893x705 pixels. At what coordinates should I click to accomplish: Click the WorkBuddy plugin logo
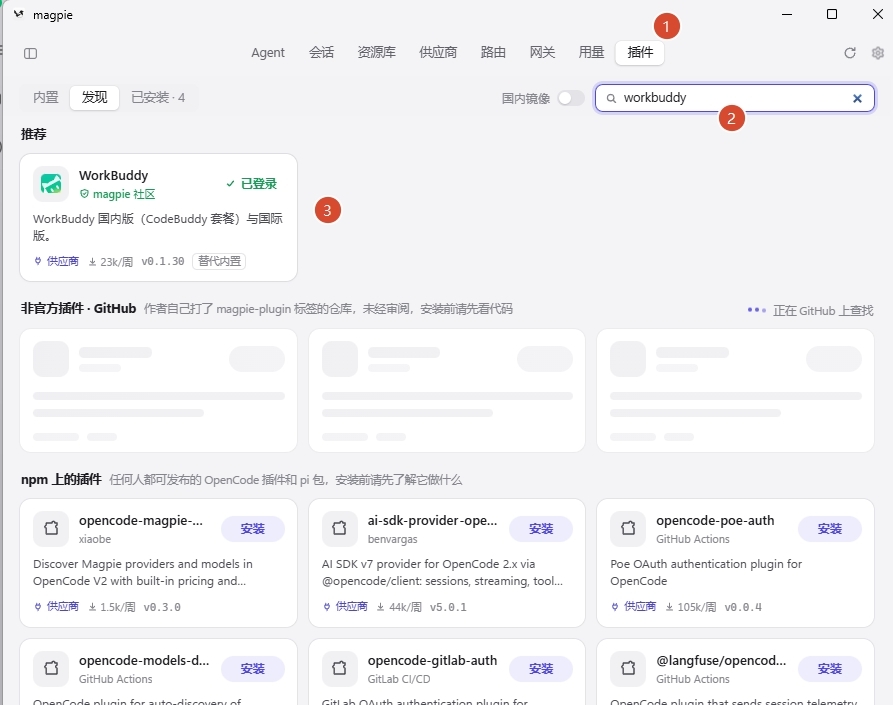(x=51, y=184)
